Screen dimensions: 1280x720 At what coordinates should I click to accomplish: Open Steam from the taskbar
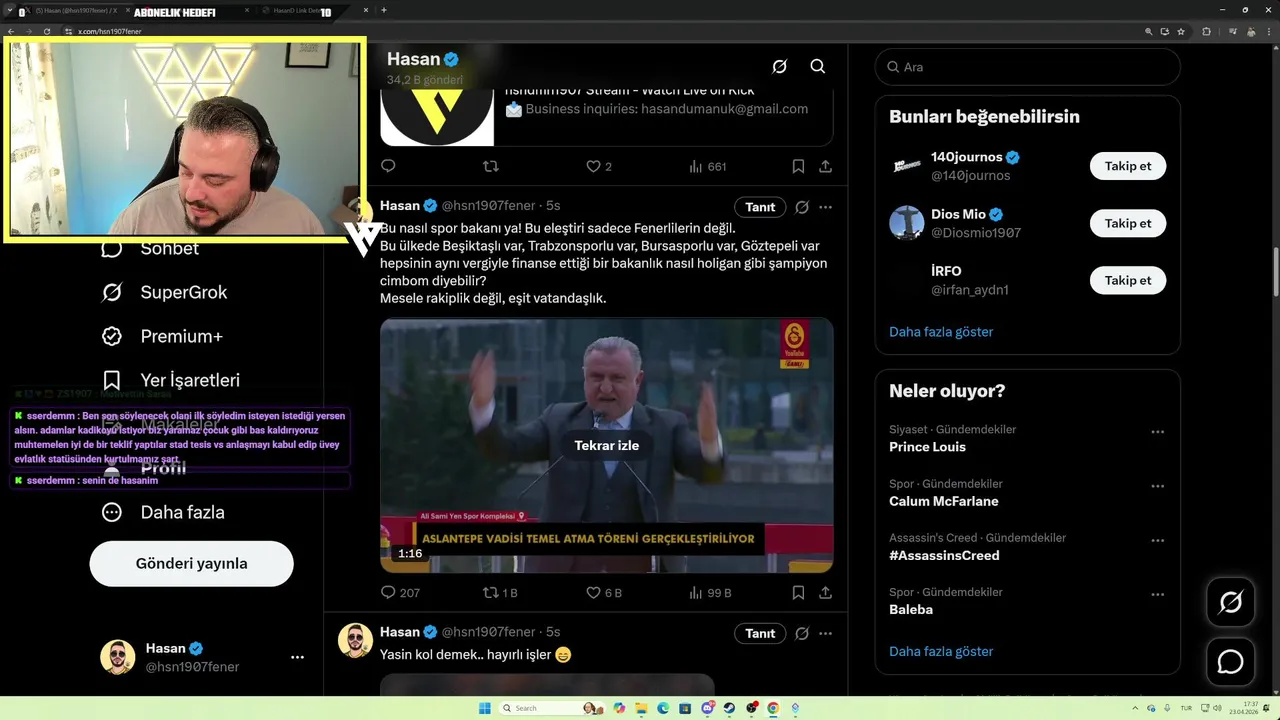[x=729, y=708]
